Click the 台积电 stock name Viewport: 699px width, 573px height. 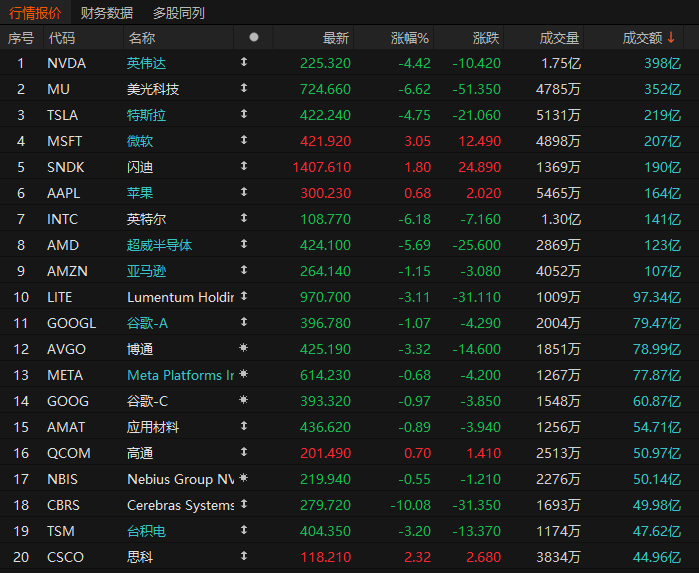[x=146, y=531]
